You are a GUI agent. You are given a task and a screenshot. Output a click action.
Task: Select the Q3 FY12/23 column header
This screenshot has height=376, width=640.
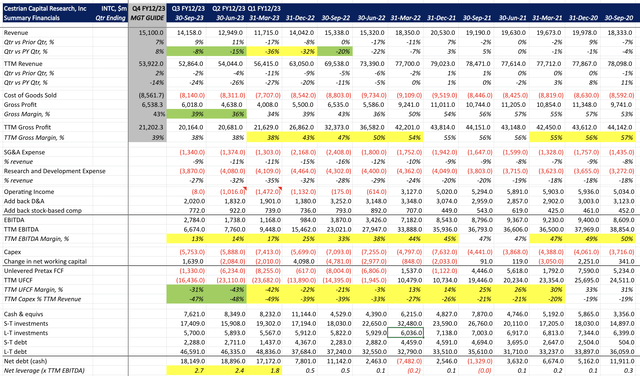(x=188, y=8)
